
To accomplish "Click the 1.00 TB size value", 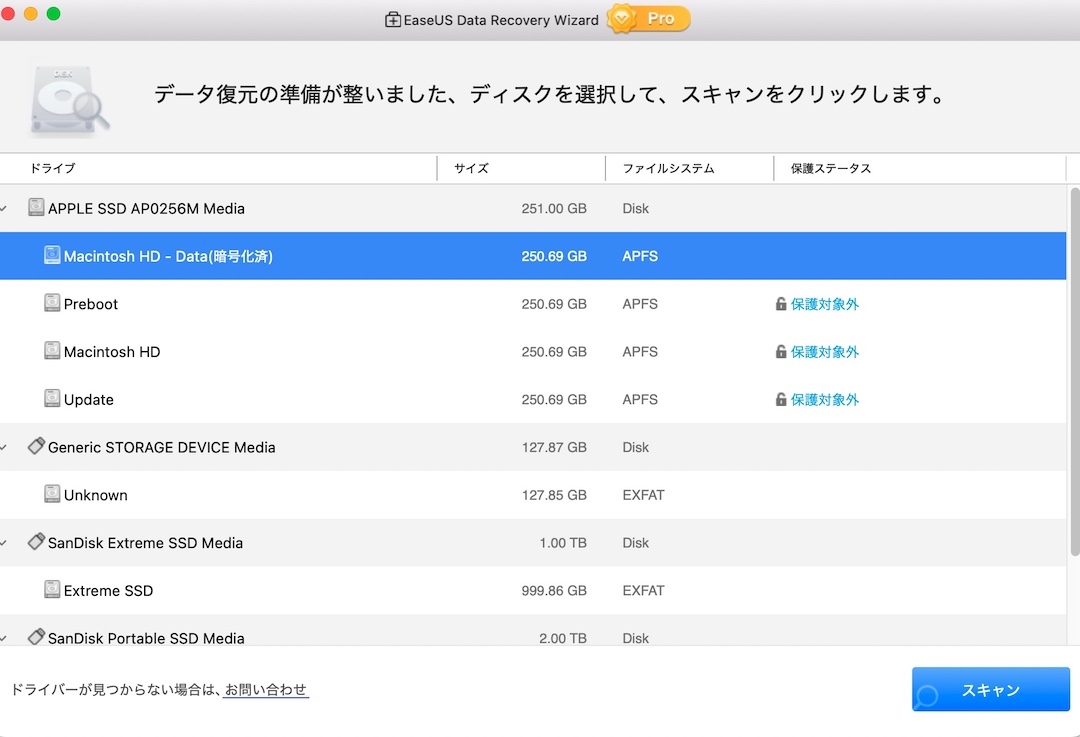I will (563, 543).
